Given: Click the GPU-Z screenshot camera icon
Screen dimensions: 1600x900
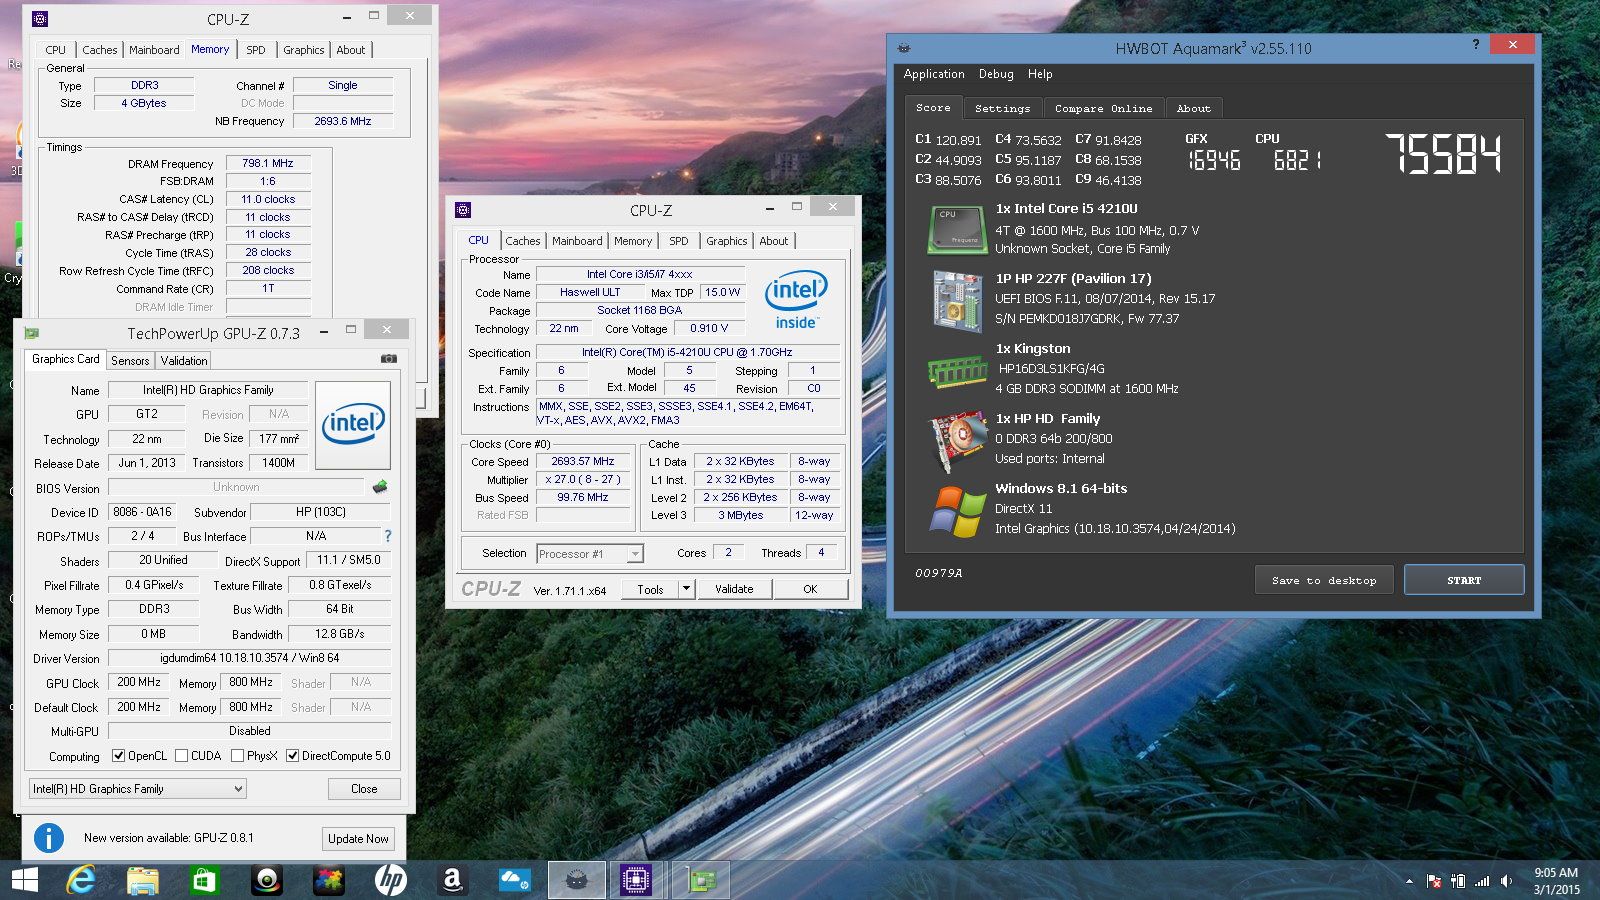Looking at the screenshot, I should (389, 358).
